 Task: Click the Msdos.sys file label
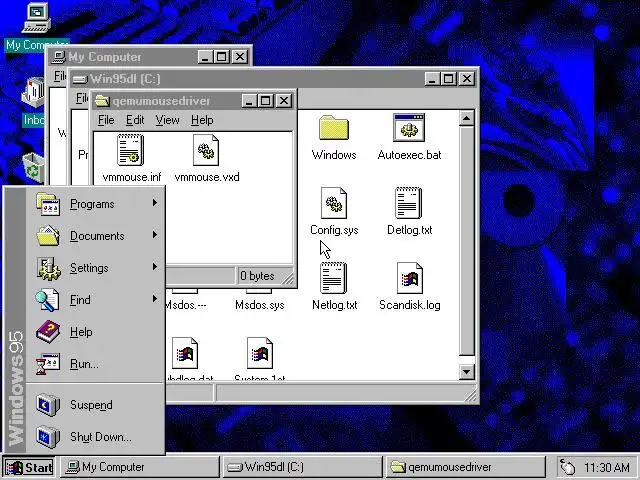(260, 305)
